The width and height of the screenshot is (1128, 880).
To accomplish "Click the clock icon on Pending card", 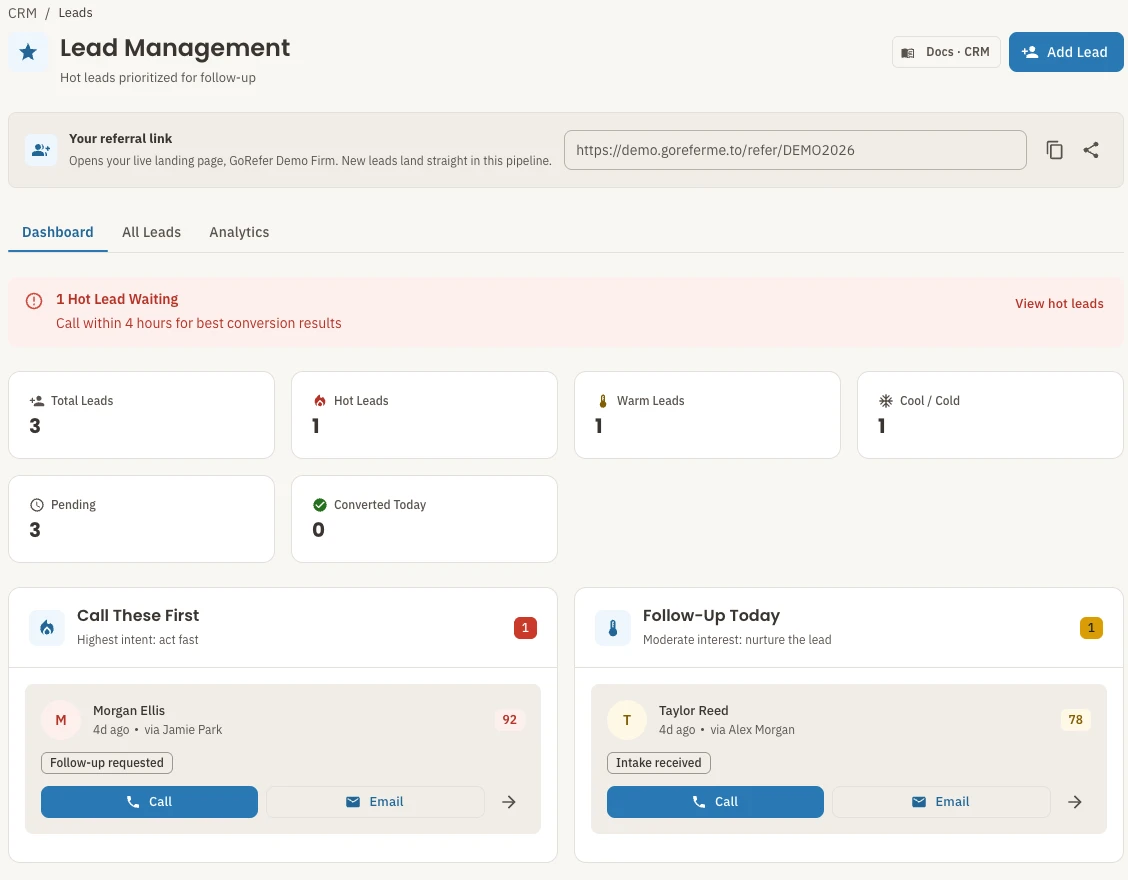I will pos(37,505).
